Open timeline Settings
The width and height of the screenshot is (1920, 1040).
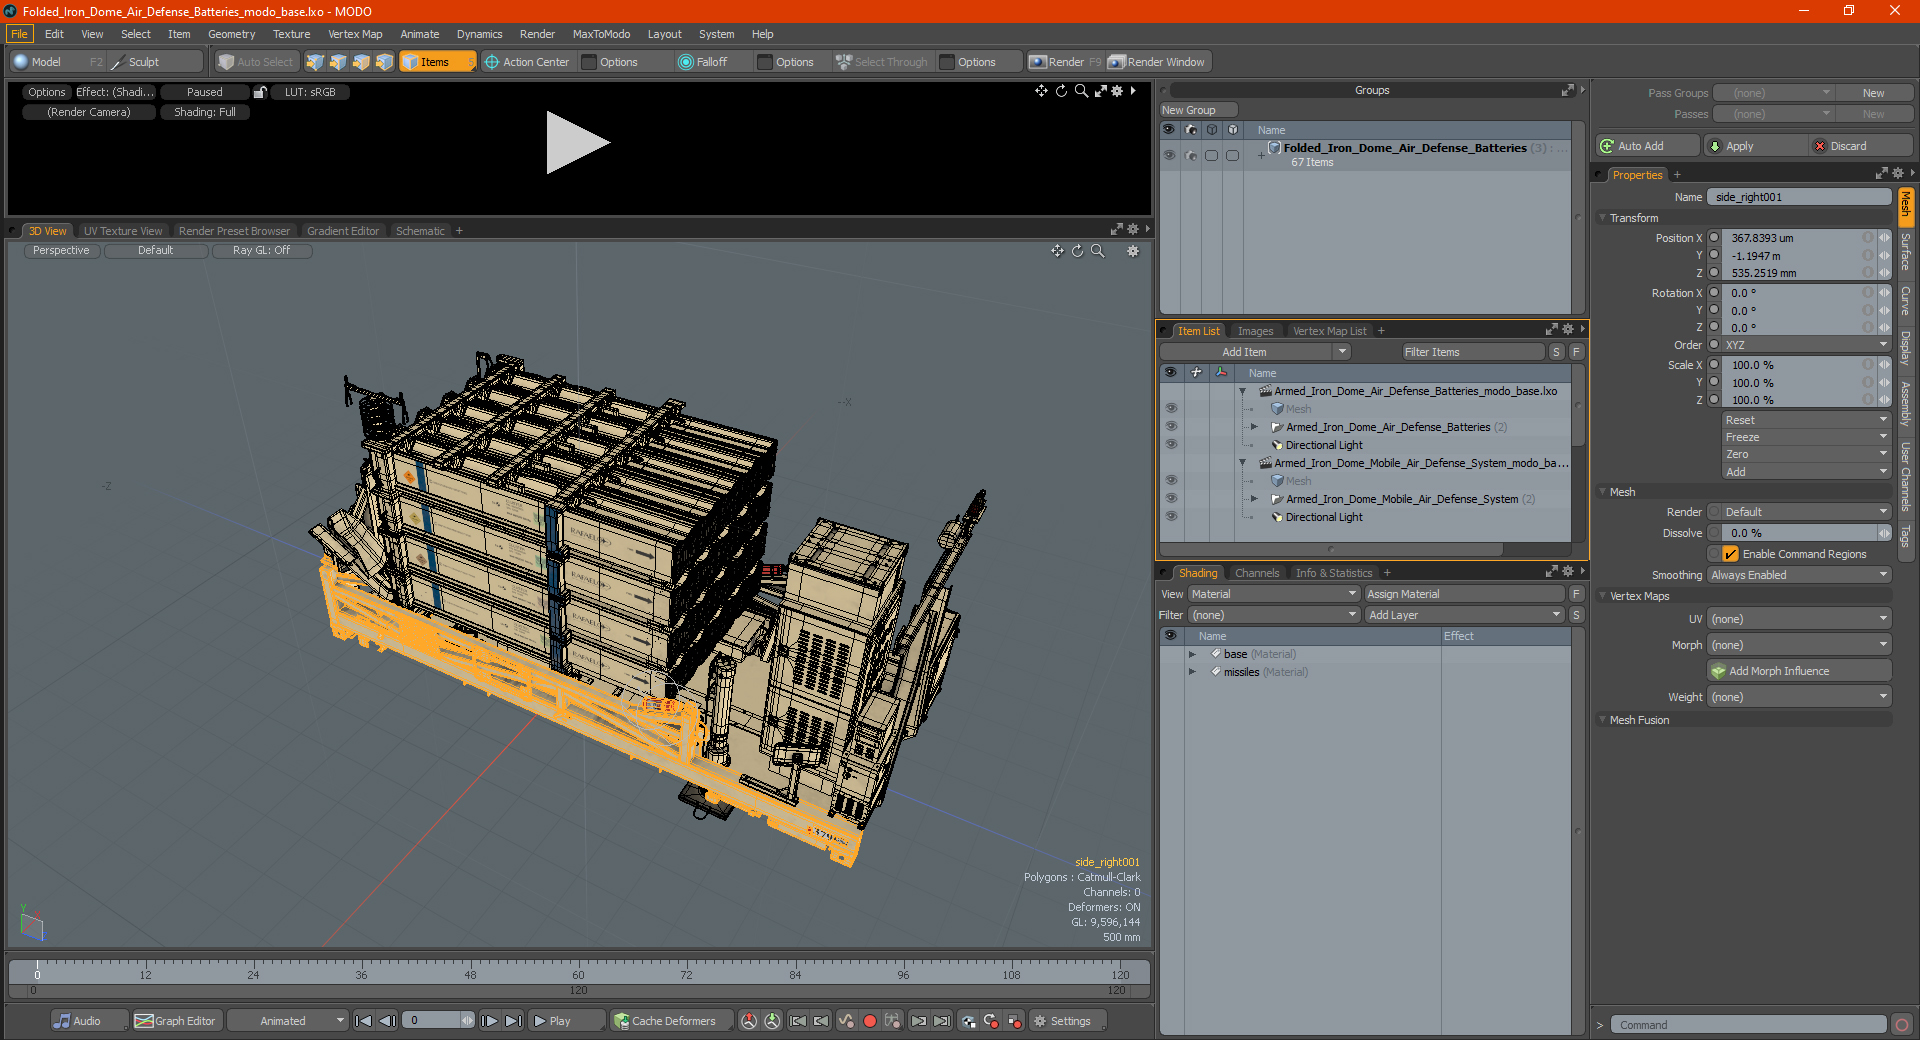click(x=1067, y=1021)
